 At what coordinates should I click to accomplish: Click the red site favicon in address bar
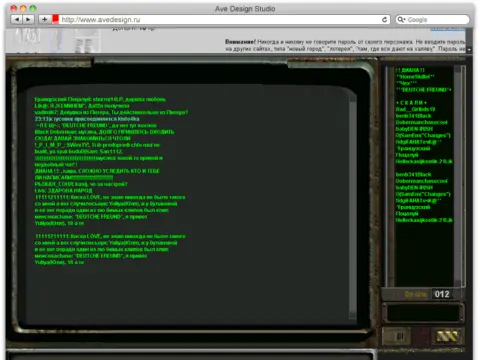pyautogui.click(x=55, y=19)
